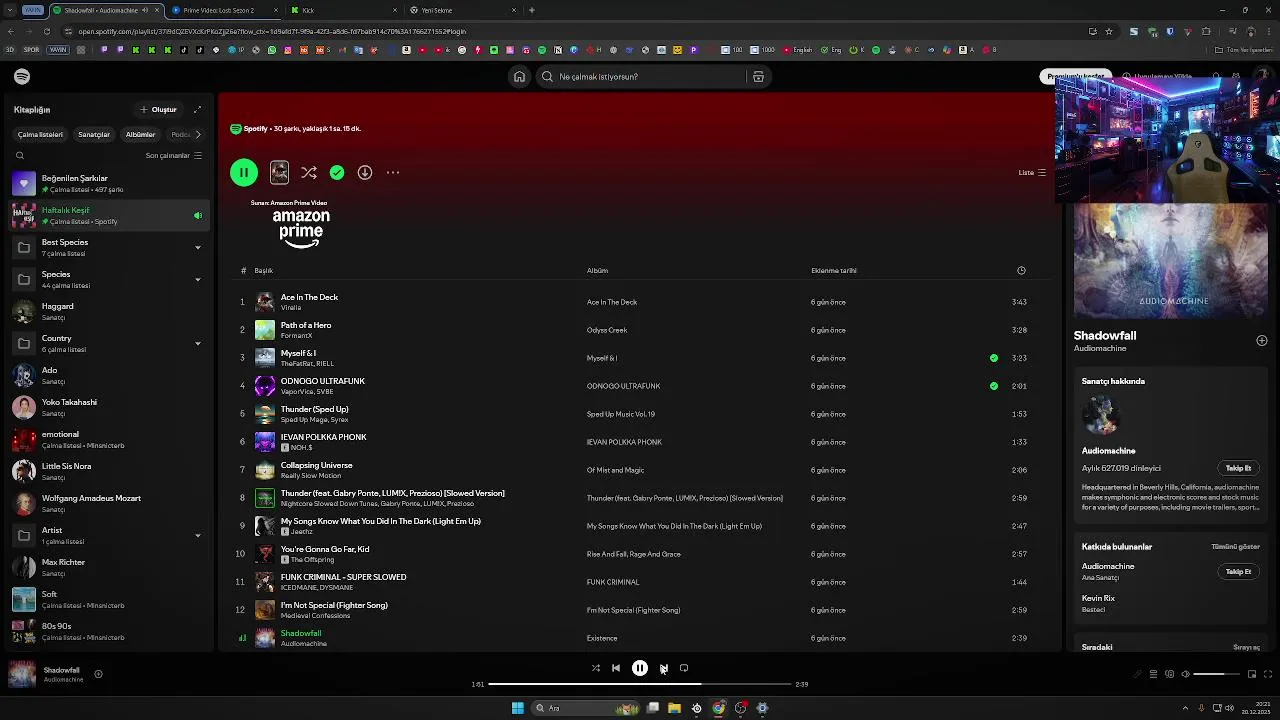This screenshot has height=720, width=1280.
Task: Open Beğenilen Şarkılar playlist
Action: point(106,183)
